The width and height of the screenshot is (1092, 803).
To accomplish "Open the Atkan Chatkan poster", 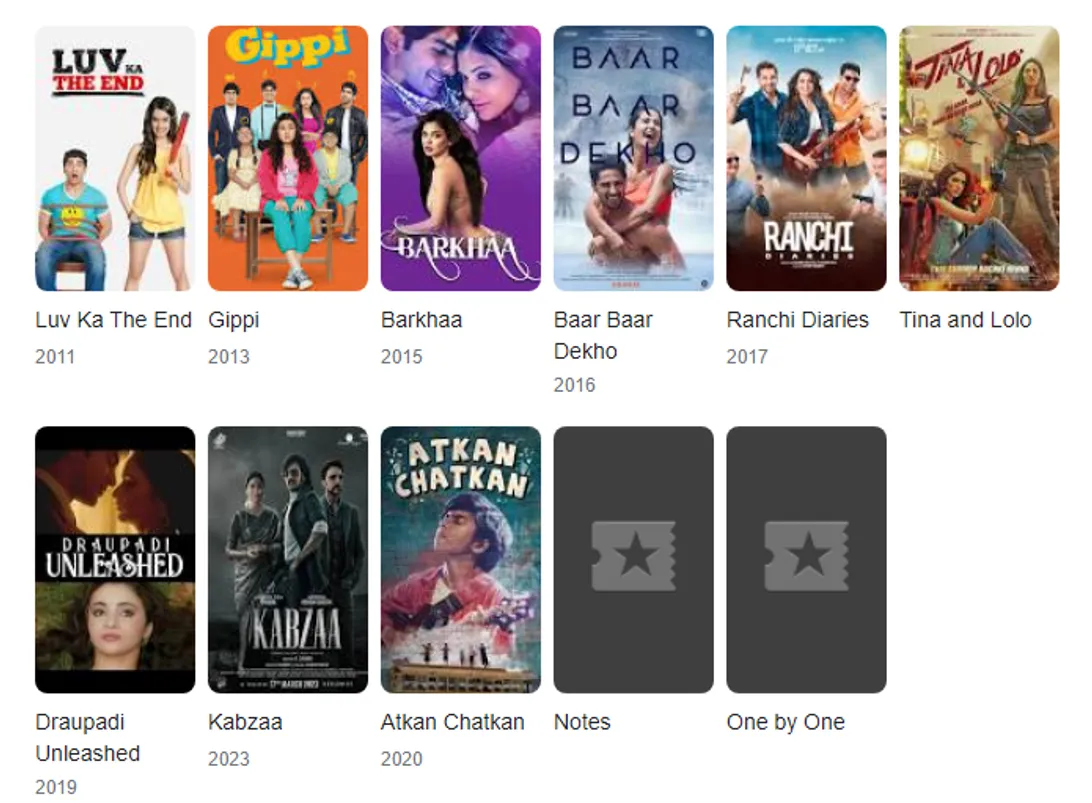I will [x=460, y=559].
